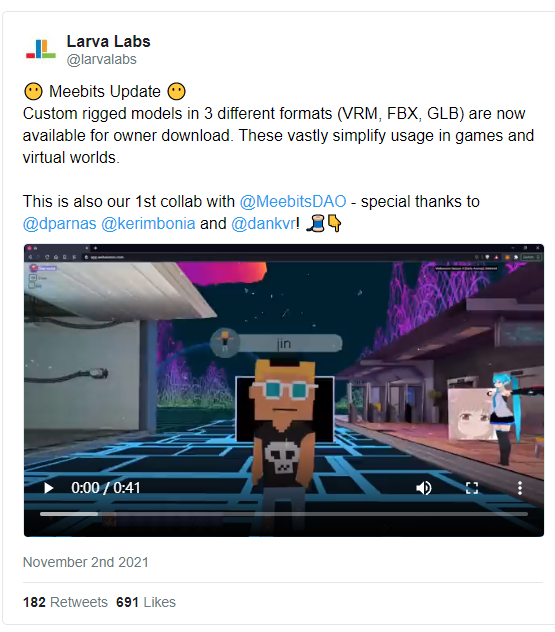Click the November 2nd 2021 timestamp
The height and width of the screenshot is (632, 555).
tap(85, 562)
